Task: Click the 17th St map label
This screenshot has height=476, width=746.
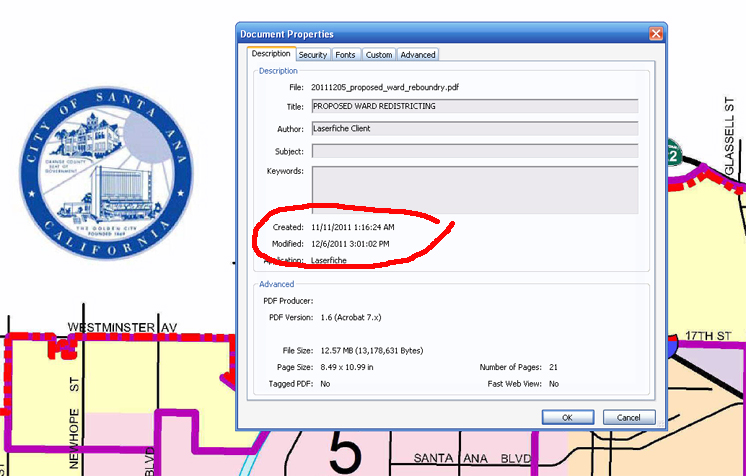Action: point(715,334)
